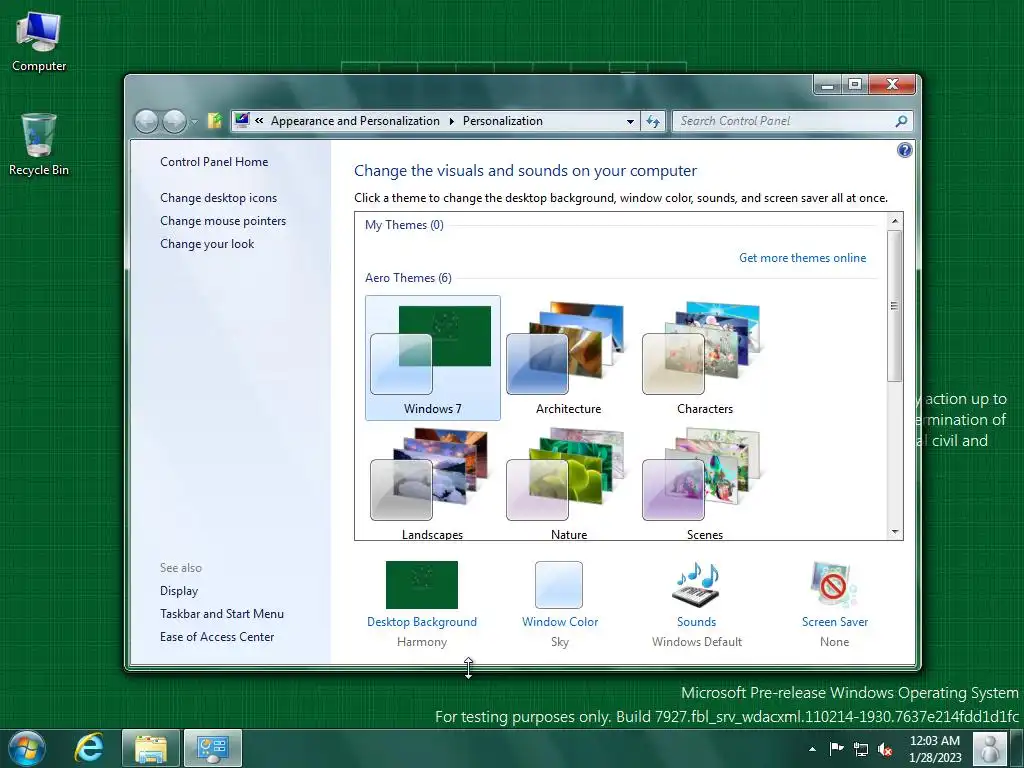1024x768 pixels.
Task: Select the Architecture theme
Action: point(568,358)
